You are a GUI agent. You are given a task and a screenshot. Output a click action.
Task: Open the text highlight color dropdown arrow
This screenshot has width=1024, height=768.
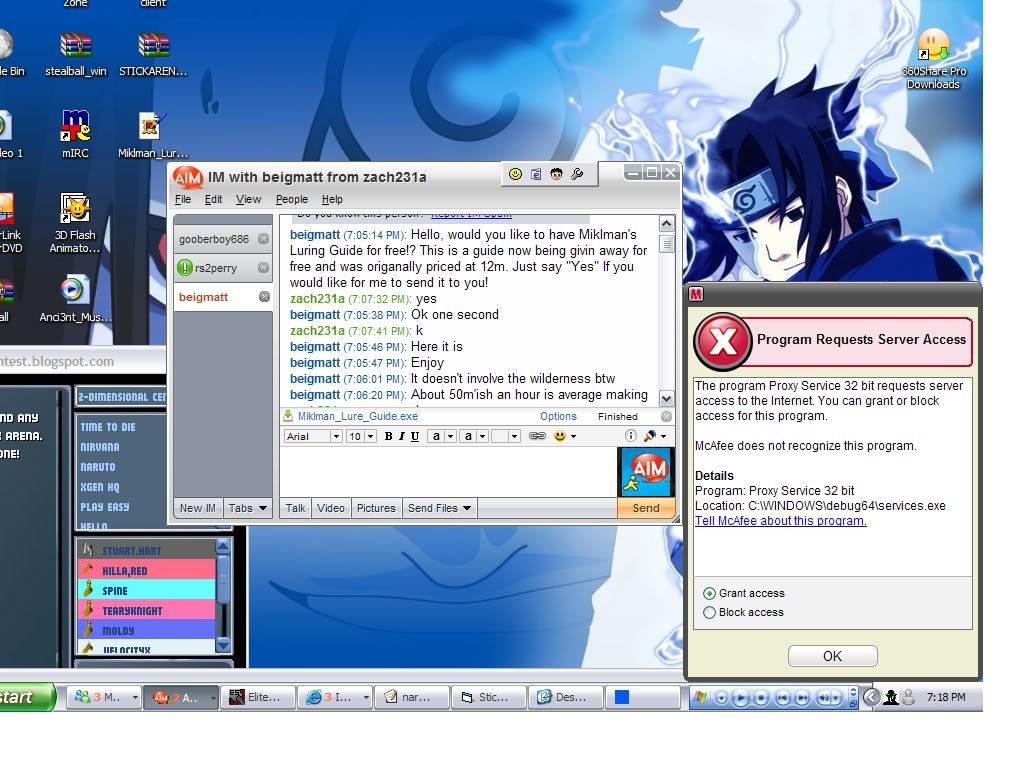(483, 436)
